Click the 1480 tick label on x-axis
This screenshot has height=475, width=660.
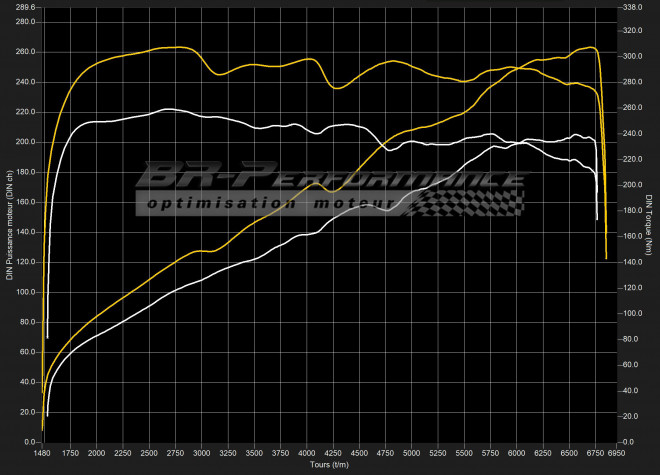43,453
